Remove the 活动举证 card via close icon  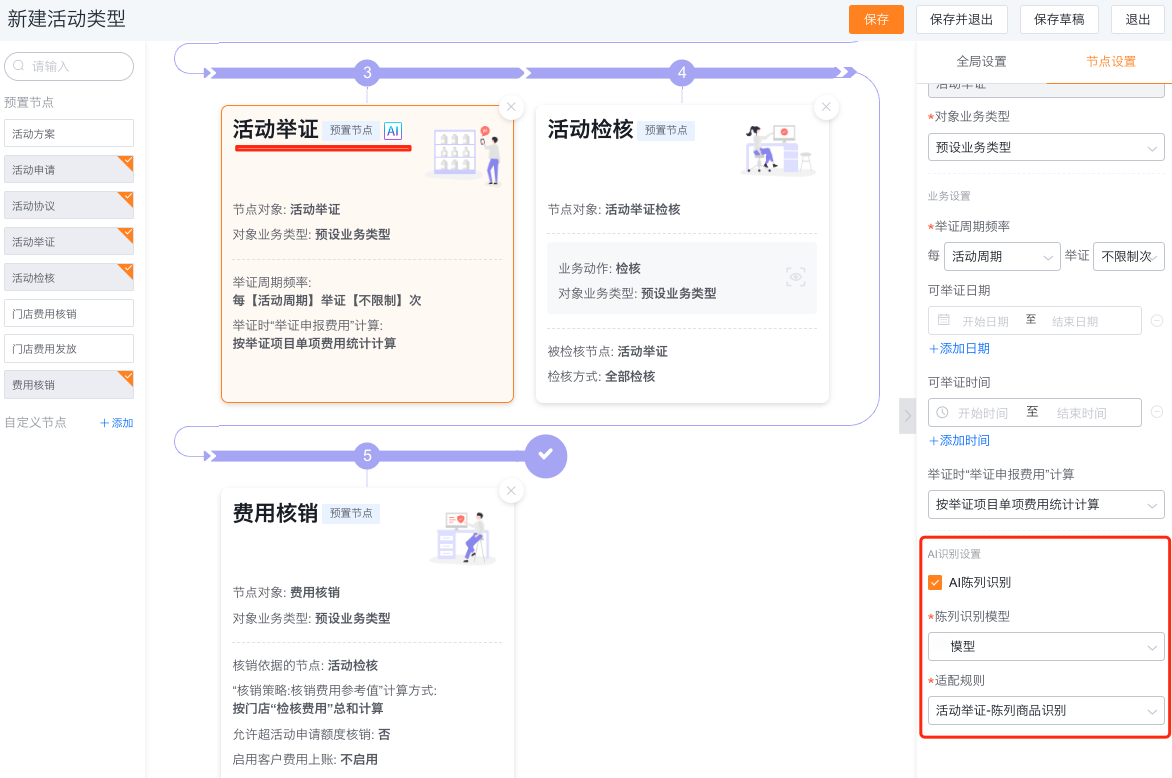click(511, 107)
